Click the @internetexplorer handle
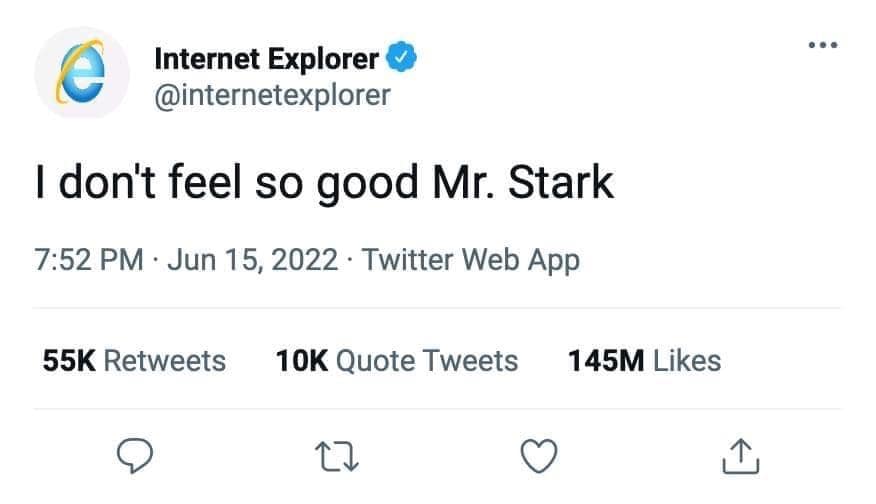The image size is (876, 504). [x=272, y=95]
